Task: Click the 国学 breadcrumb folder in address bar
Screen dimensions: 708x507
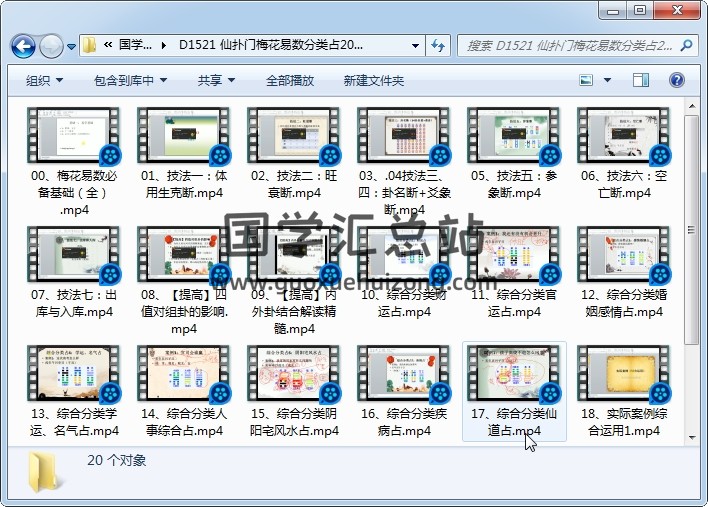Action: point(135,45)
